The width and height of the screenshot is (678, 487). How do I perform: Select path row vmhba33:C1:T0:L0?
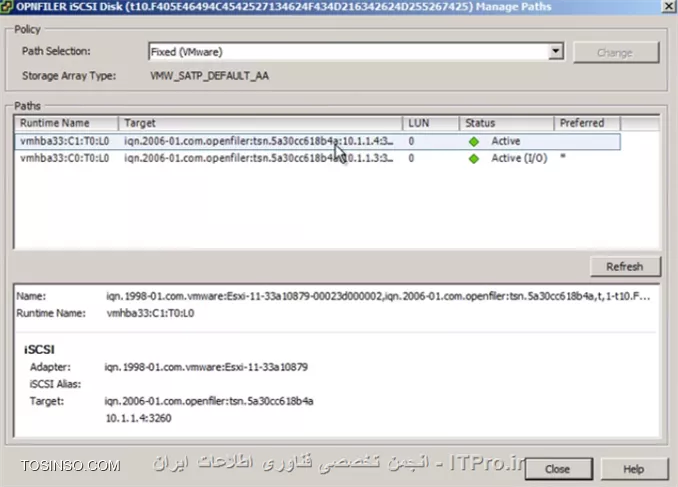click(318, 141)
